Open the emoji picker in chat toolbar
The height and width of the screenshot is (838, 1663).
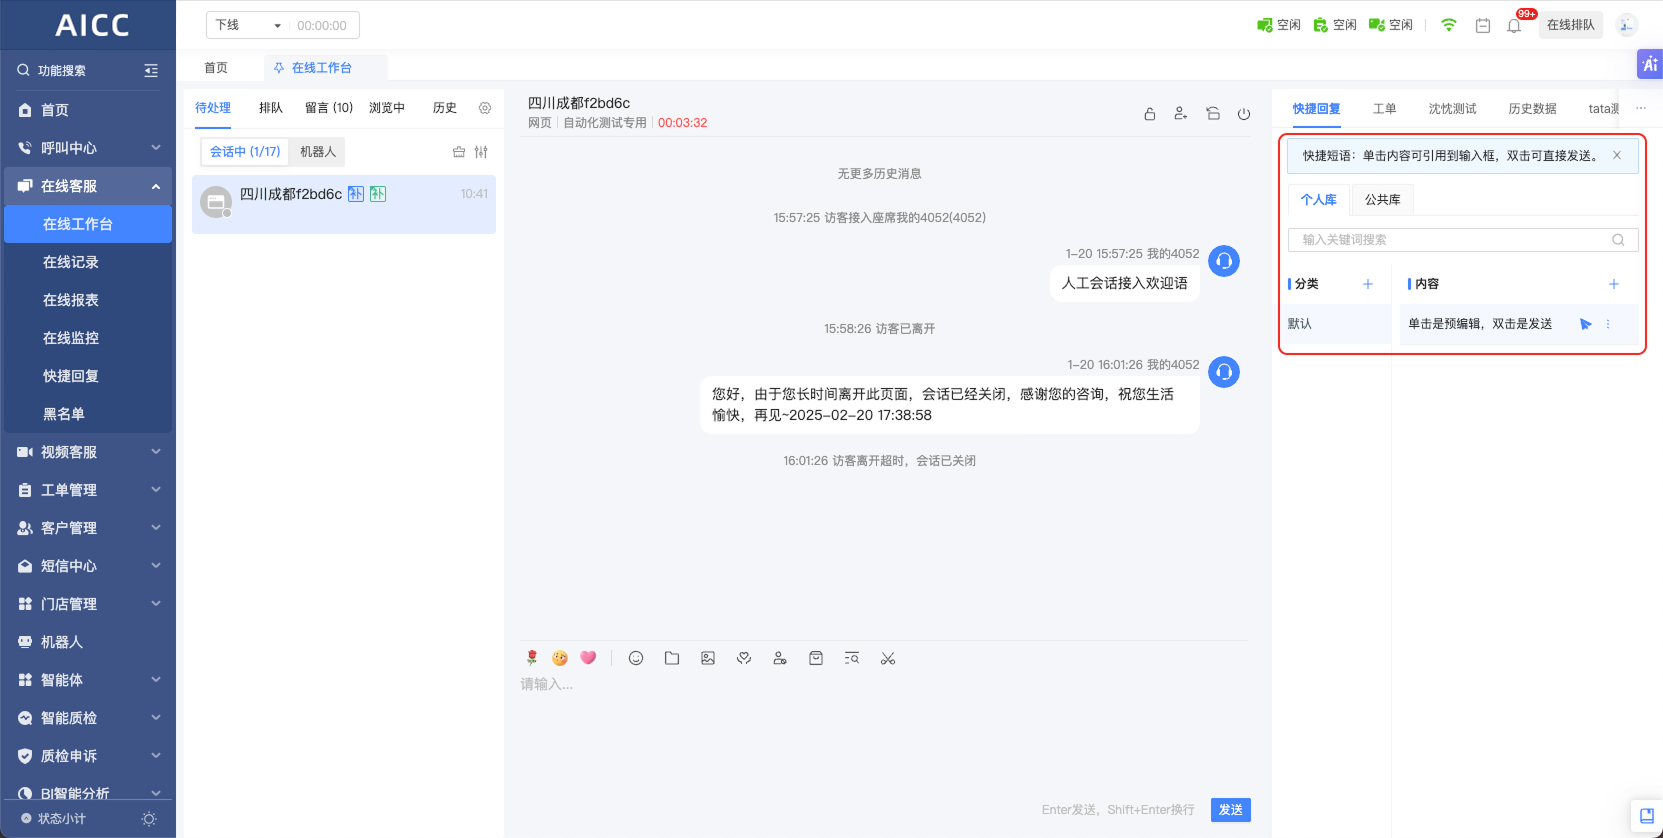coord(635,658)
